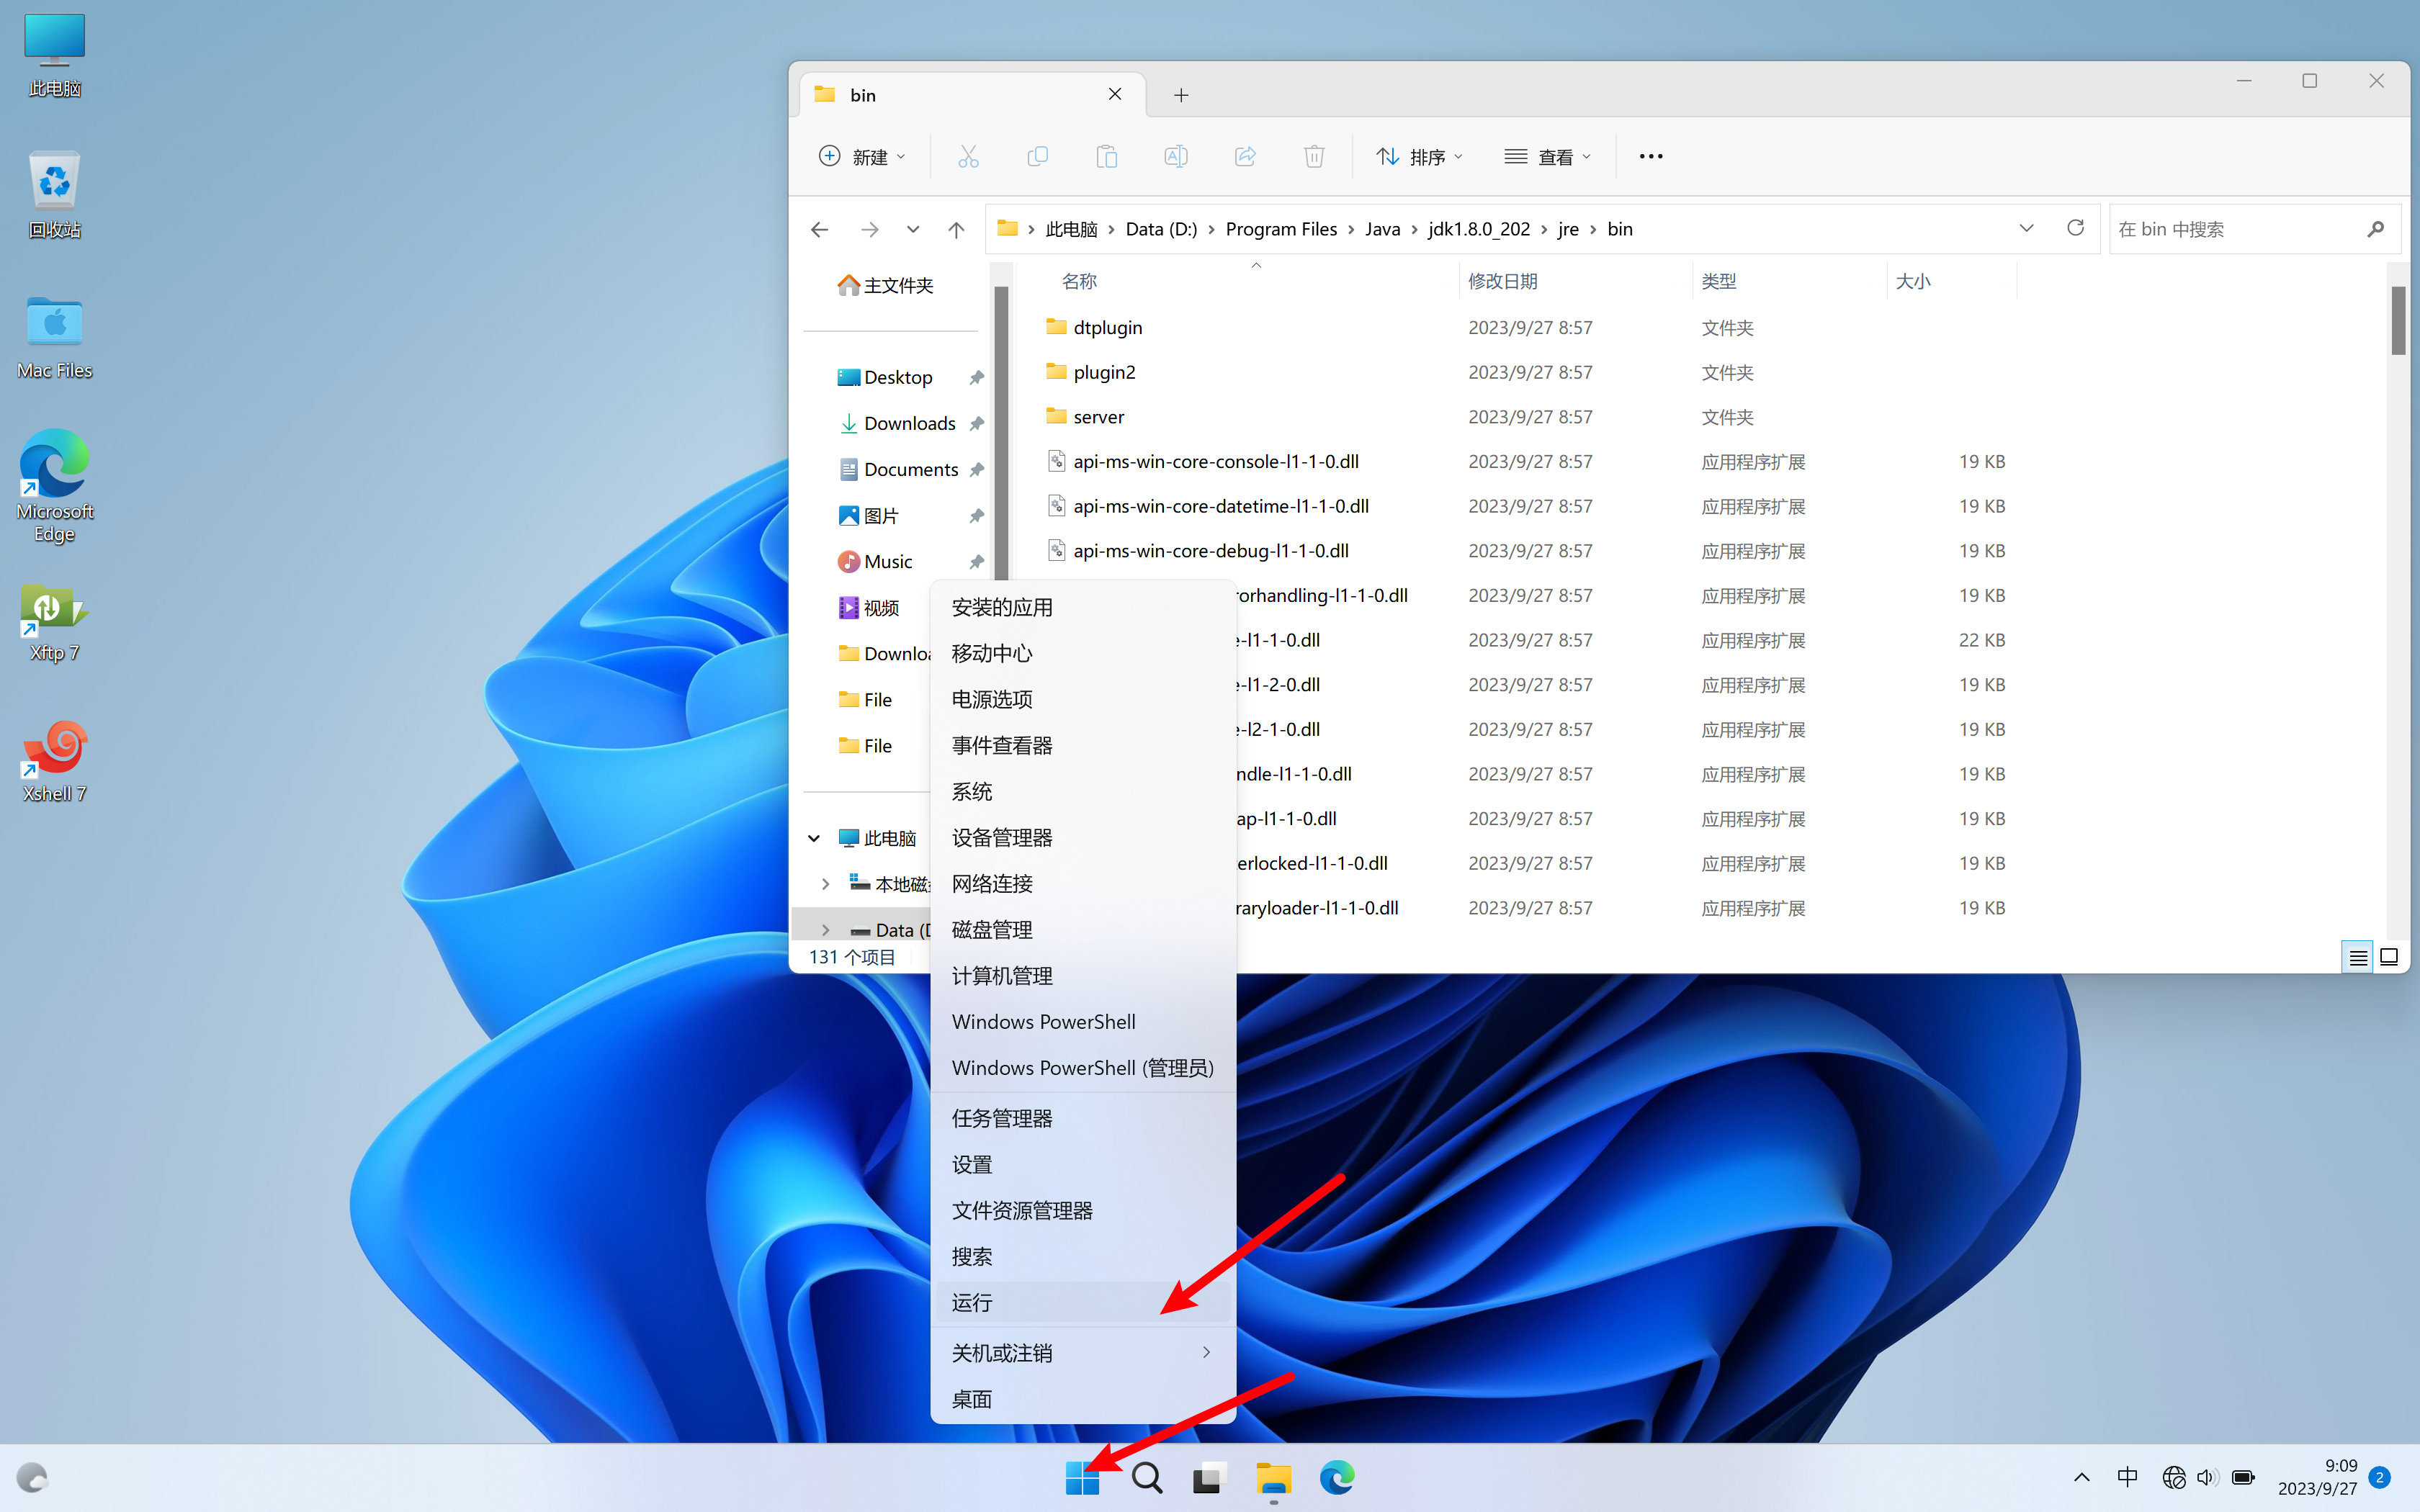Refresh the bin folder view
The image size is (2420, 1512).
point(2075,228)
